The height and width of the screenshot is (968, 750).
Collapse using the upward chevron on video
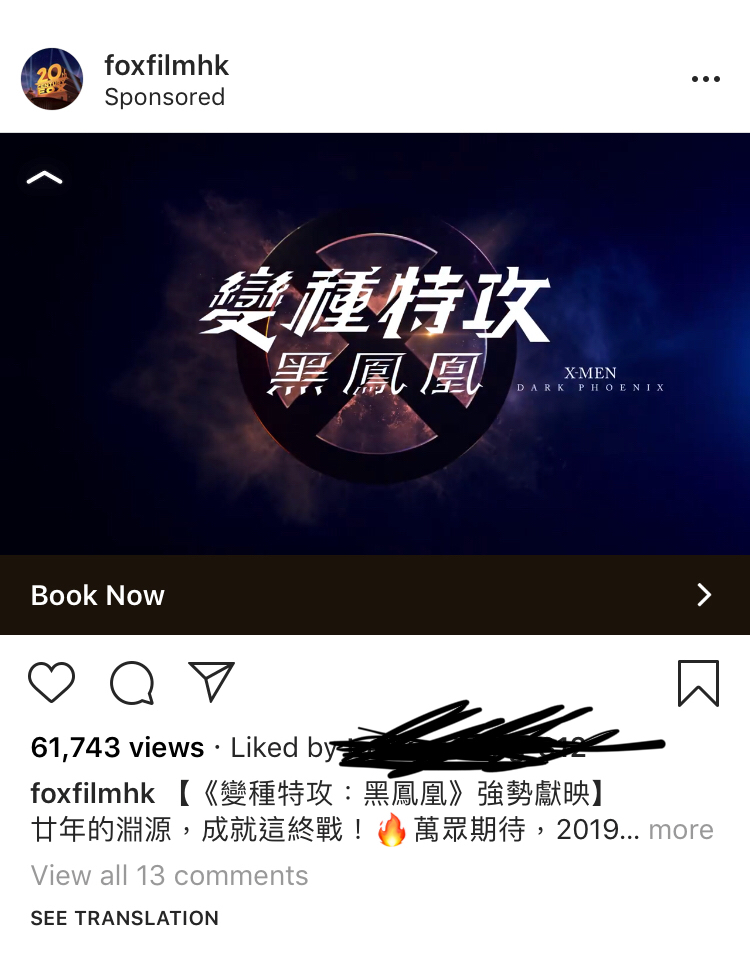pyautogui.click(x=44, y=178)
